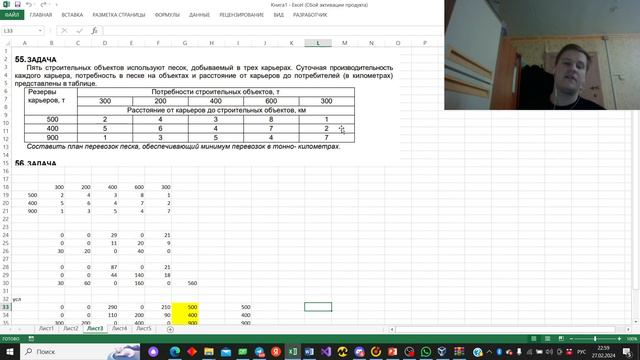The image size is (640, 360).
Task: Select row 18 header
Action: [6, 187]
